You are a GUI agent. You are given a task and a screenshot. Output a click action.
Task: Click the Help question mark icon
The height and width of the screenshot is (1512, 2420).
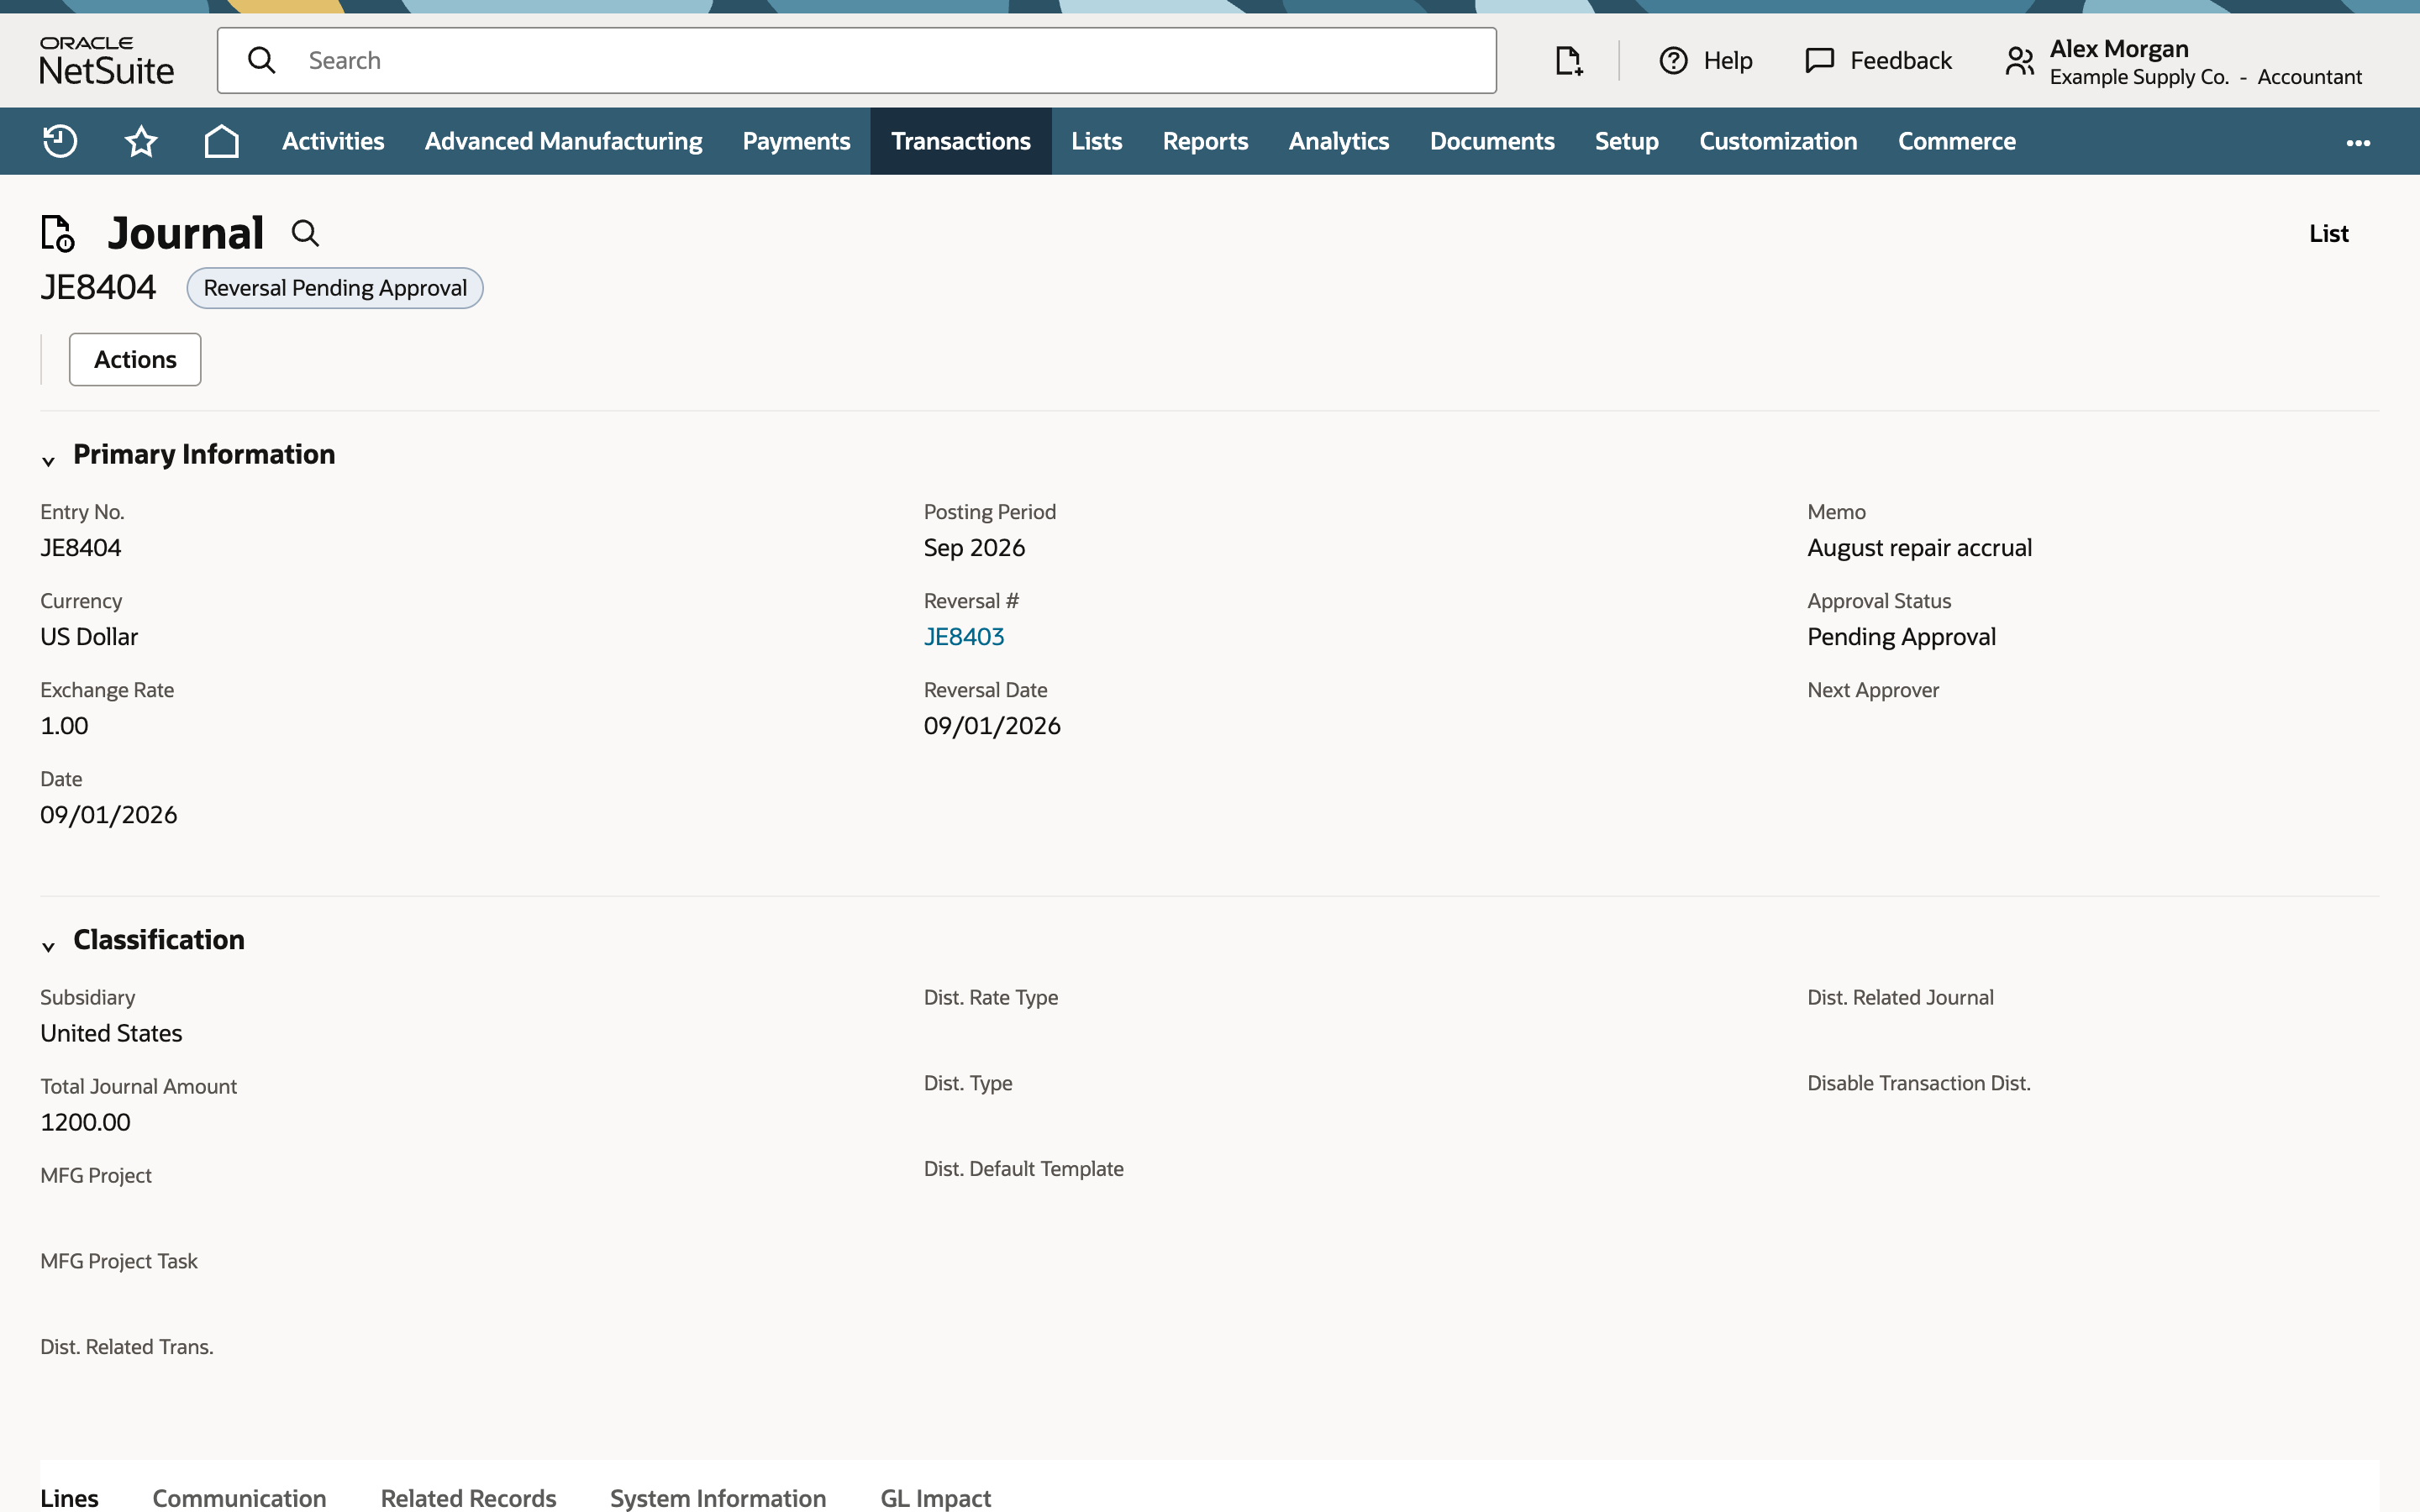click(x=1673, y=61)
